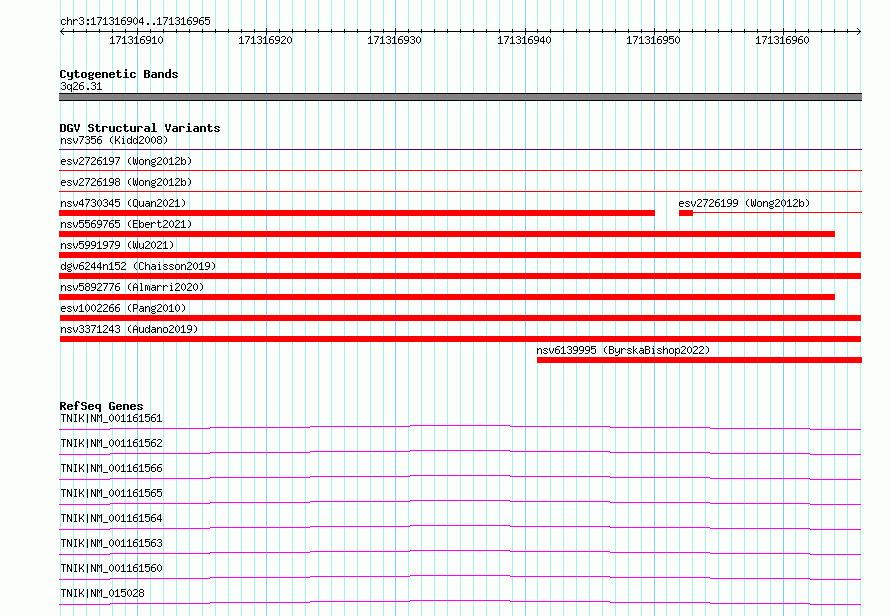Image resolution: width=890 pixels, height=616 pixels.
Task: Click ruler tick label 171316960
Action: [782, 40]
